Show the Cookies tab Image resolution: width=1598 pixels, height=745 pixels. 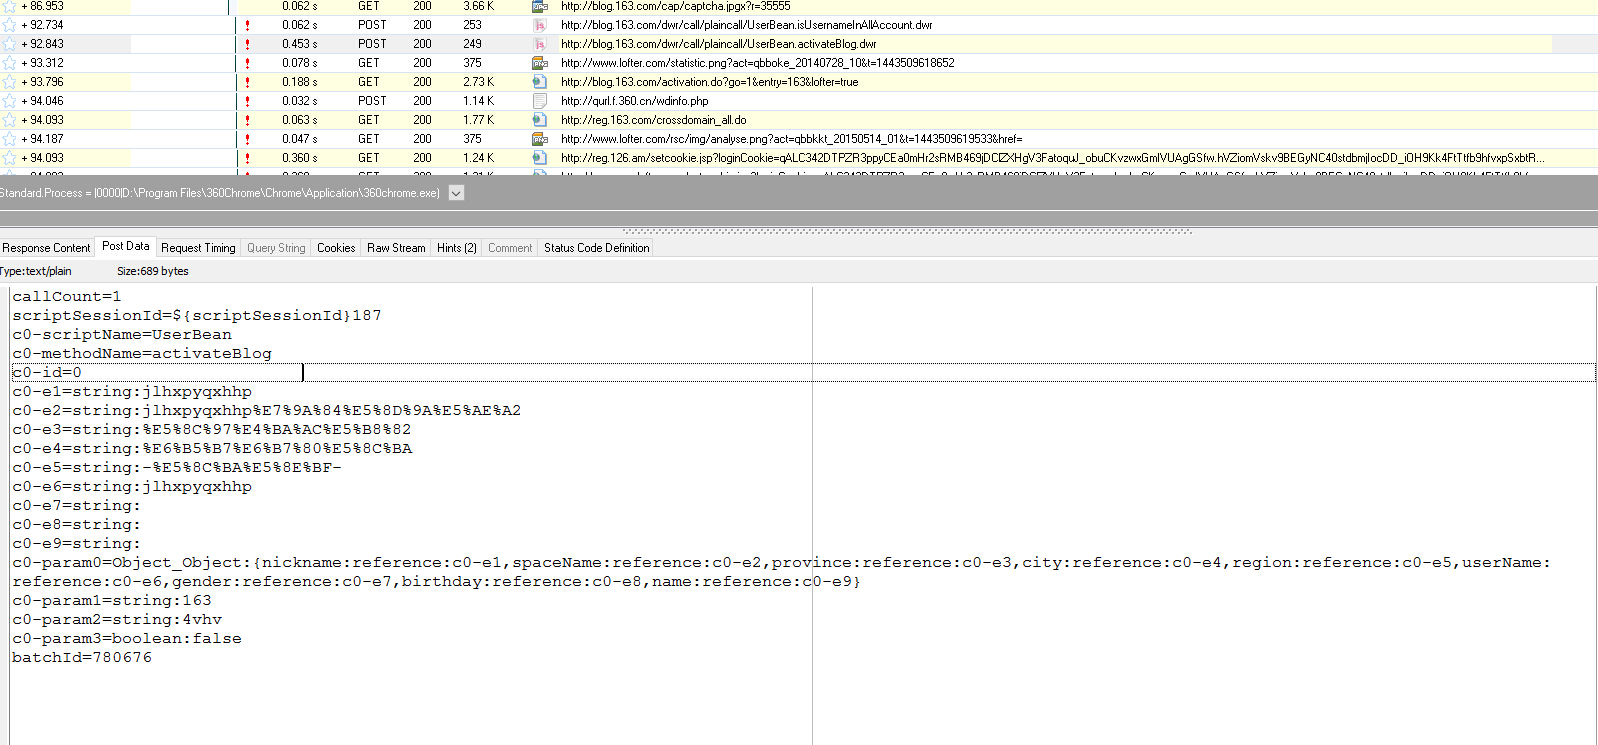pos(336,248)
